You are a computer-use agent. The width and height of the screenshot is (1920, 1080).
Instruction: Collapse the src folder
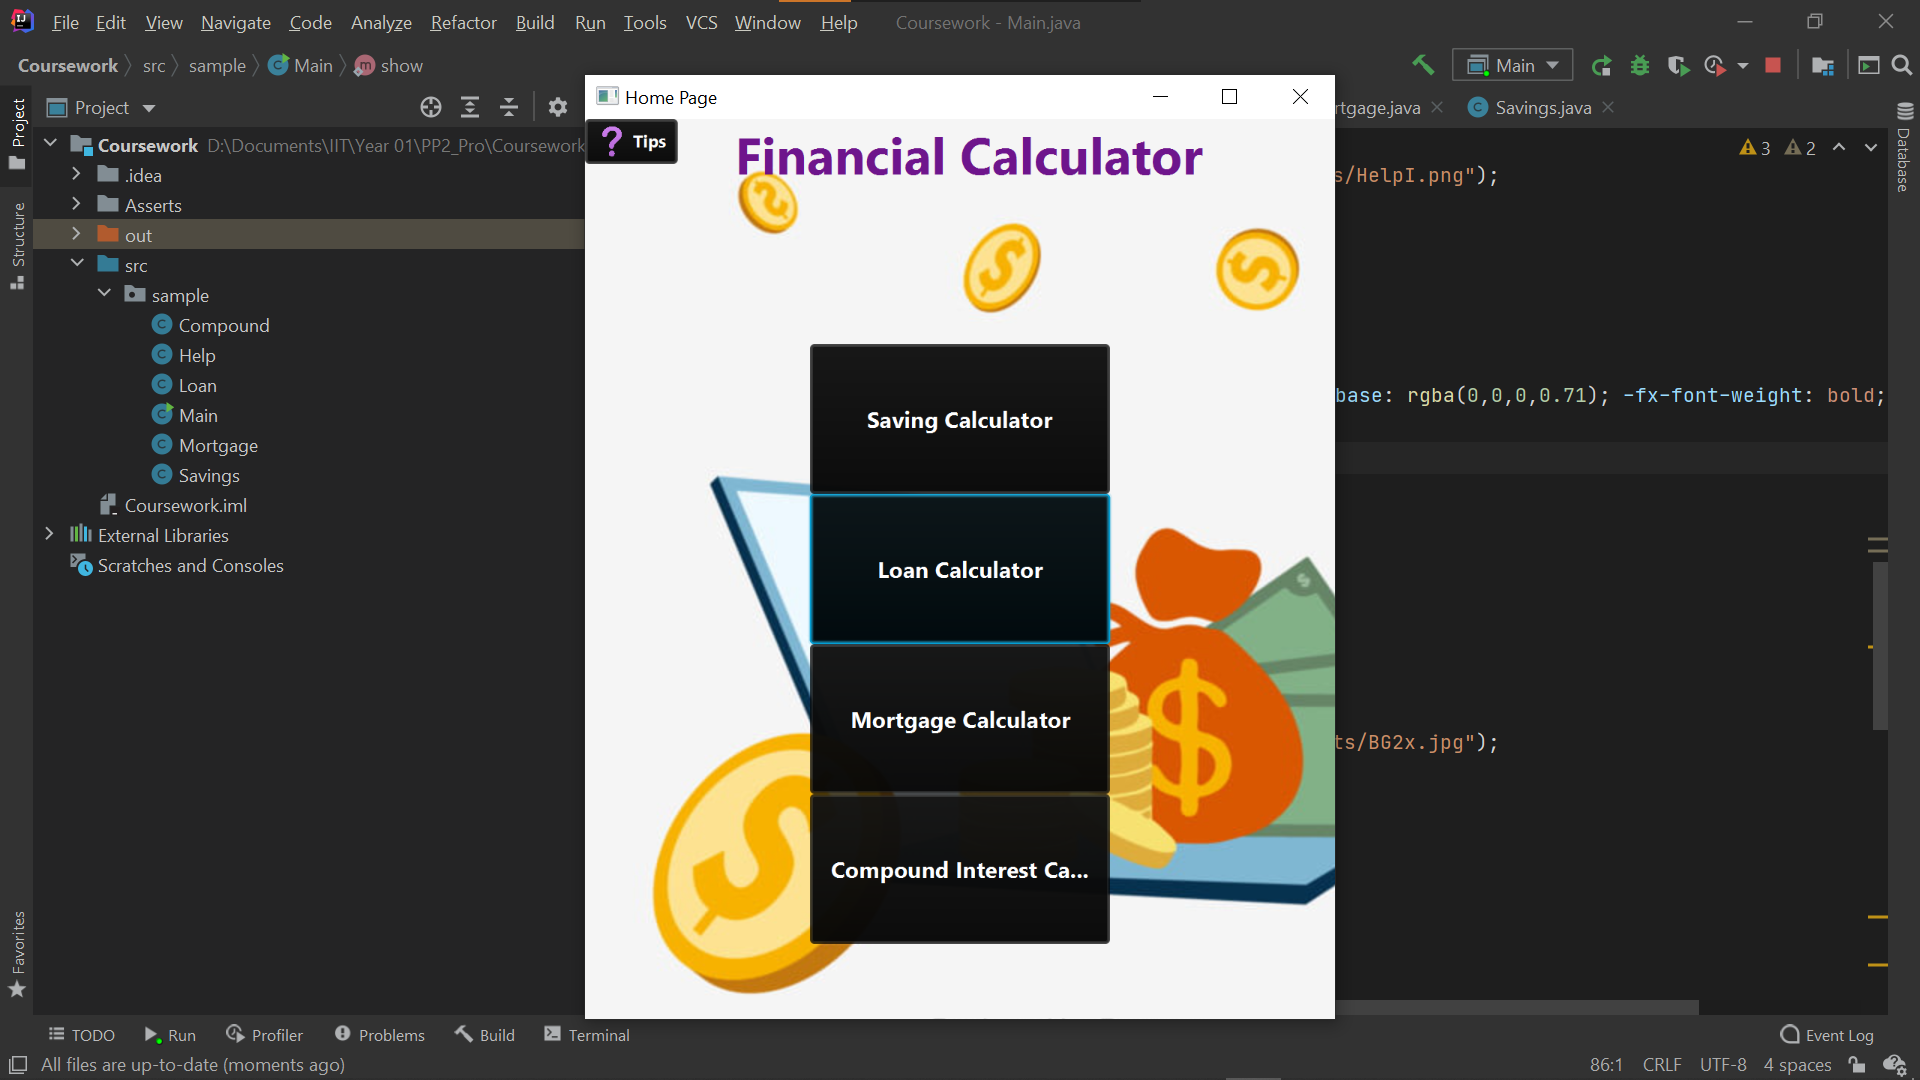77,264
